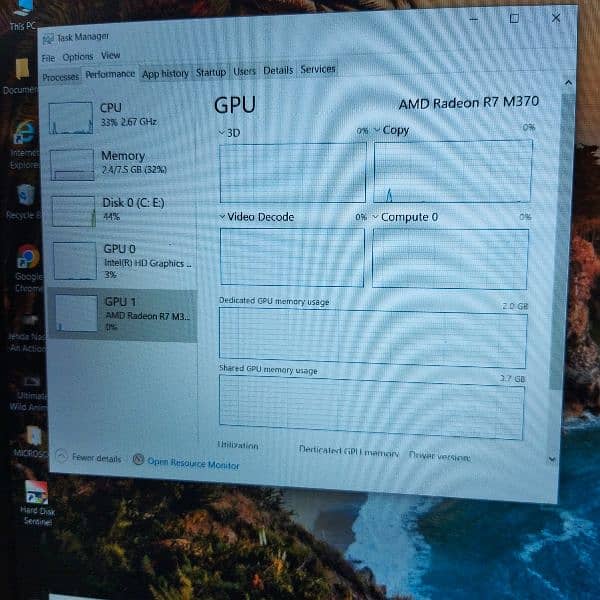The image size is (600, 600).
Task: Click the AMD Radeon R7 M370 label
Action: coord(469,103)
